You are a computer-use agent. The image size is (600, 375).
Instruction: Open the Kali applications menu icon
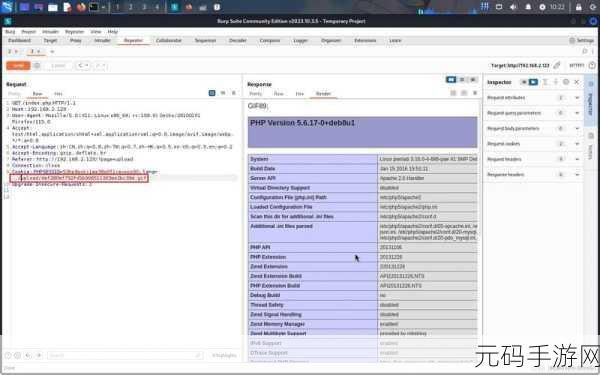7,7
